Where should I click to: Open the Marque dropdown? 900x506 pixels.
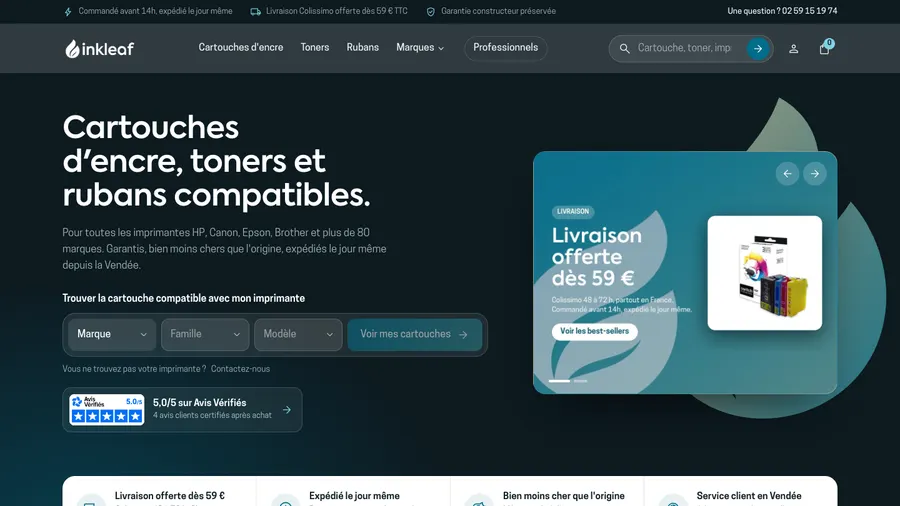coord(112,334)
